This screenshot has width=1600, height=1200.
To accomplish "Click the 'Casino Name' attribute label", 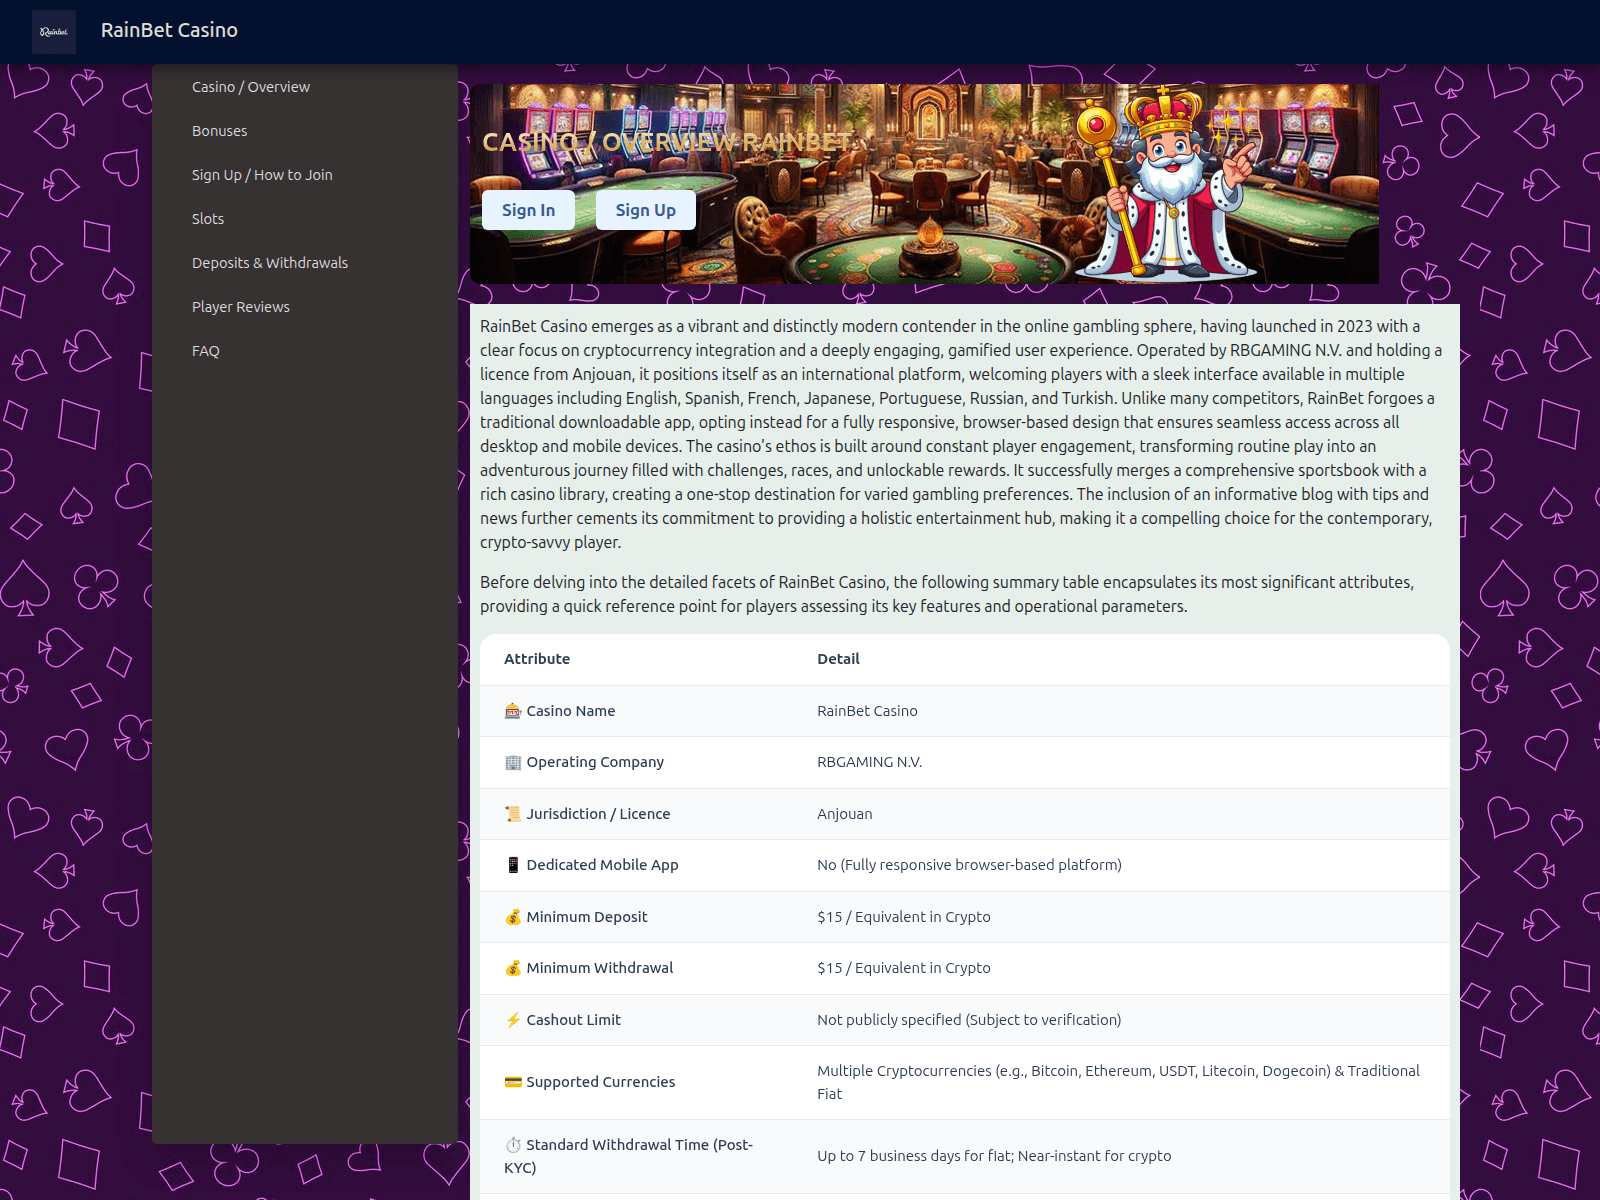I will point(571,711).
